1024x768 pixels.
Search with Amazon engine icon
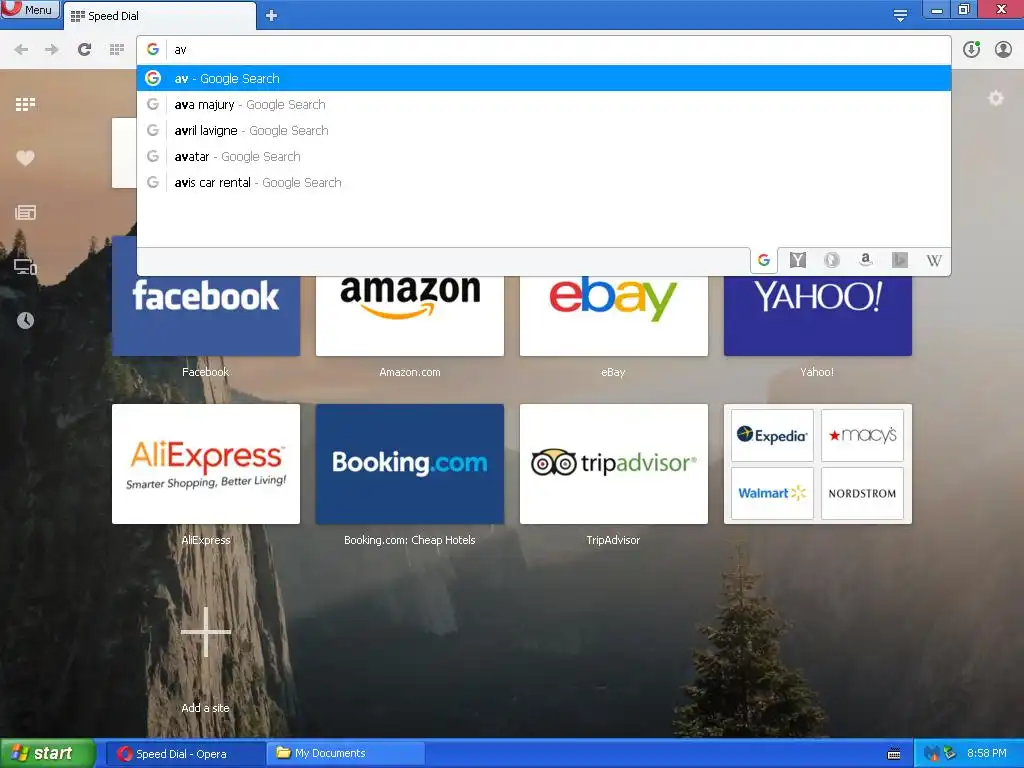tap(865, 260)
